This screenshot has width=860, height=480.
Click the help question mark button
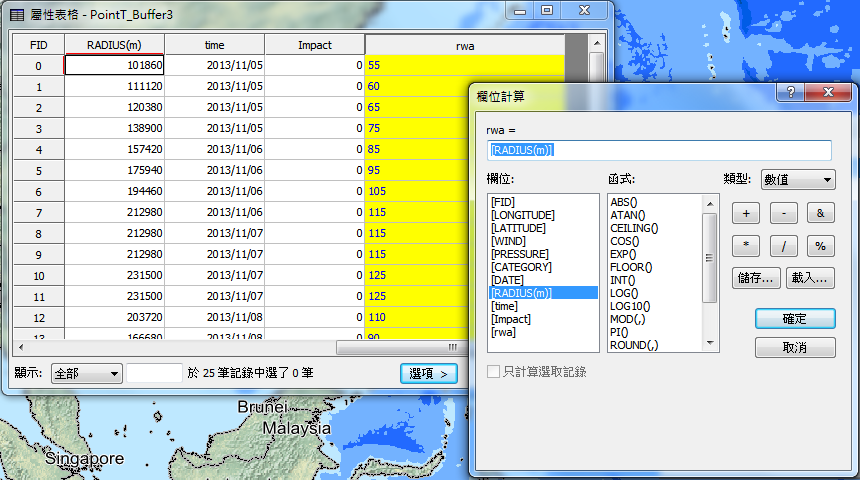[x=790, y=93]
